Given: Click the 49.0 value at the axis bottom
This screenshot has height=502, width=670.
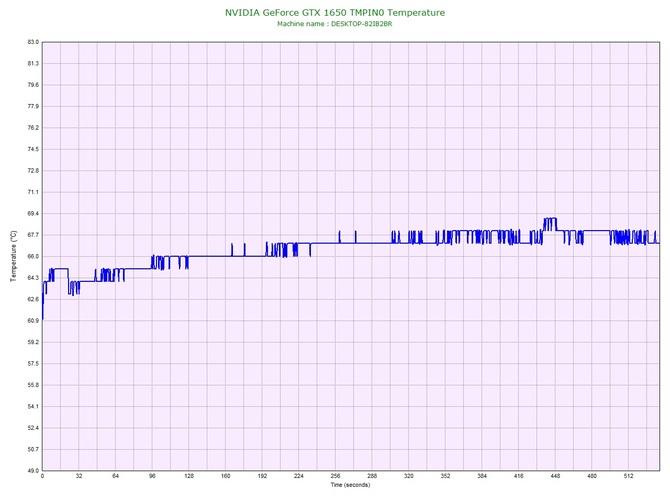Looking at the screenshot, I should click(33, 470).
